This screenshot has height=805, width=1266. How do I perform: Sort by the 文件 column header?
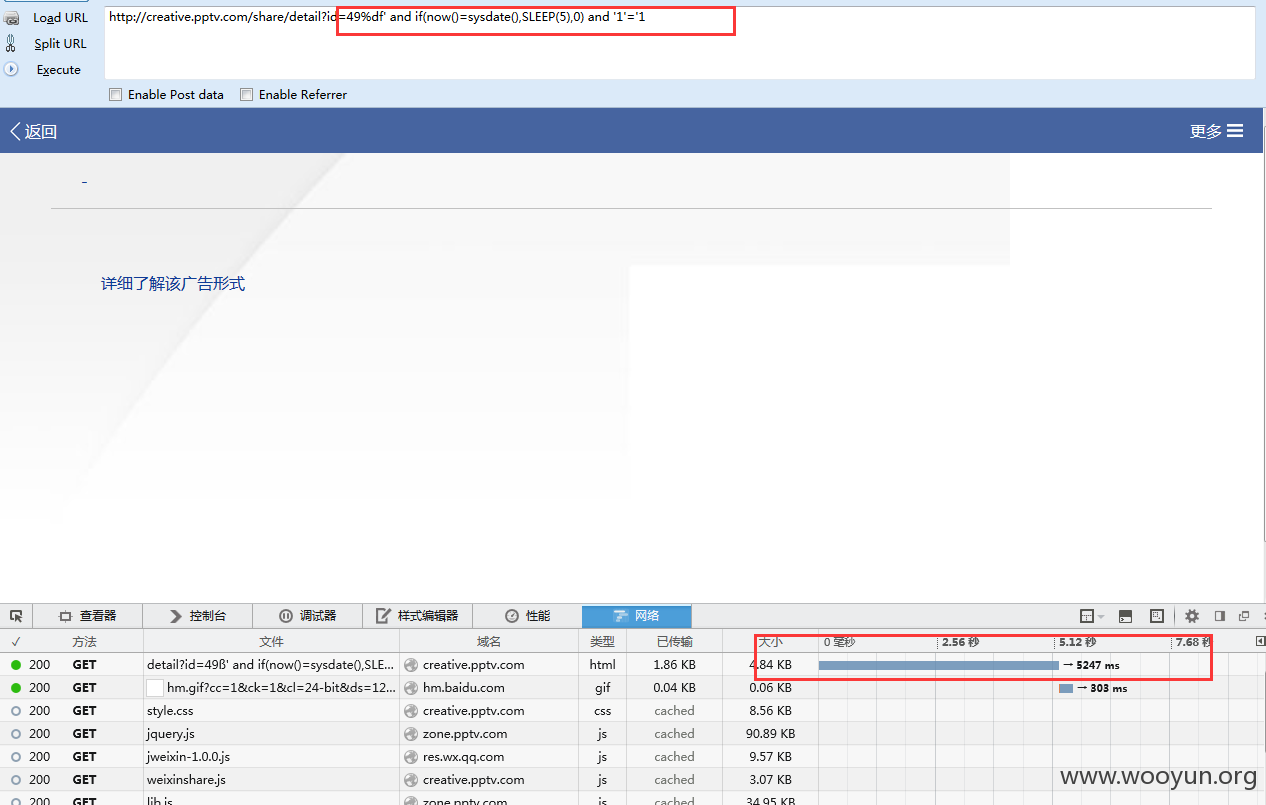(x=271, y=642)
